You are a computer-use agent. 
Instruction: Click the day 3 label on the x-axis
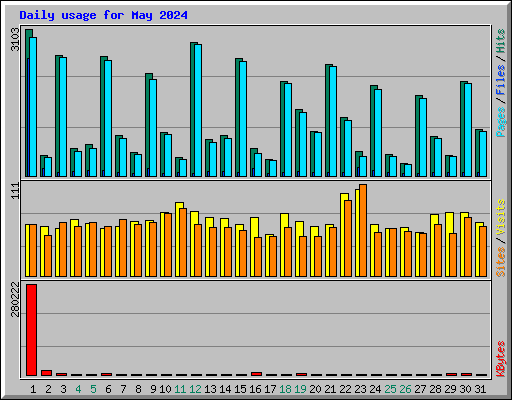(x=63, y=389)
